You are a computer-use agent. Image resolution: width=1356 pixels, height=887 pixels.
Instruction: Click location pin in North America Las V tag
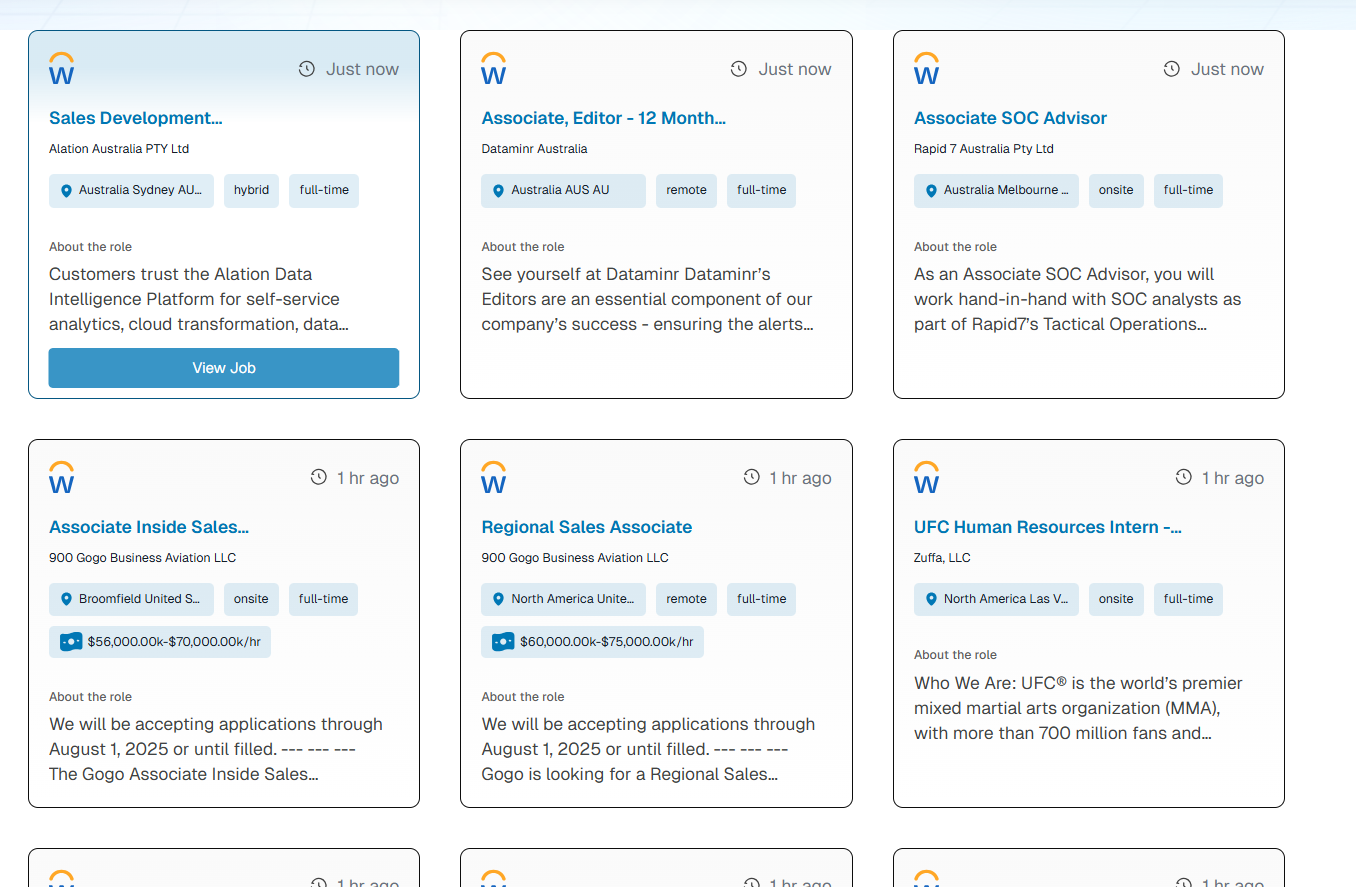coord(931,599)
